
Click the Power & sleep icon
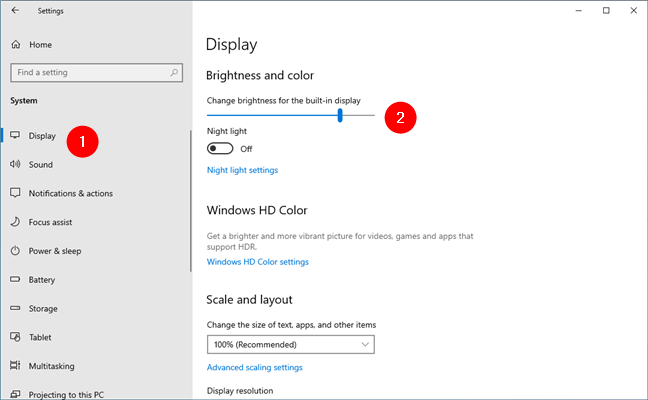[x=15, y=251]
